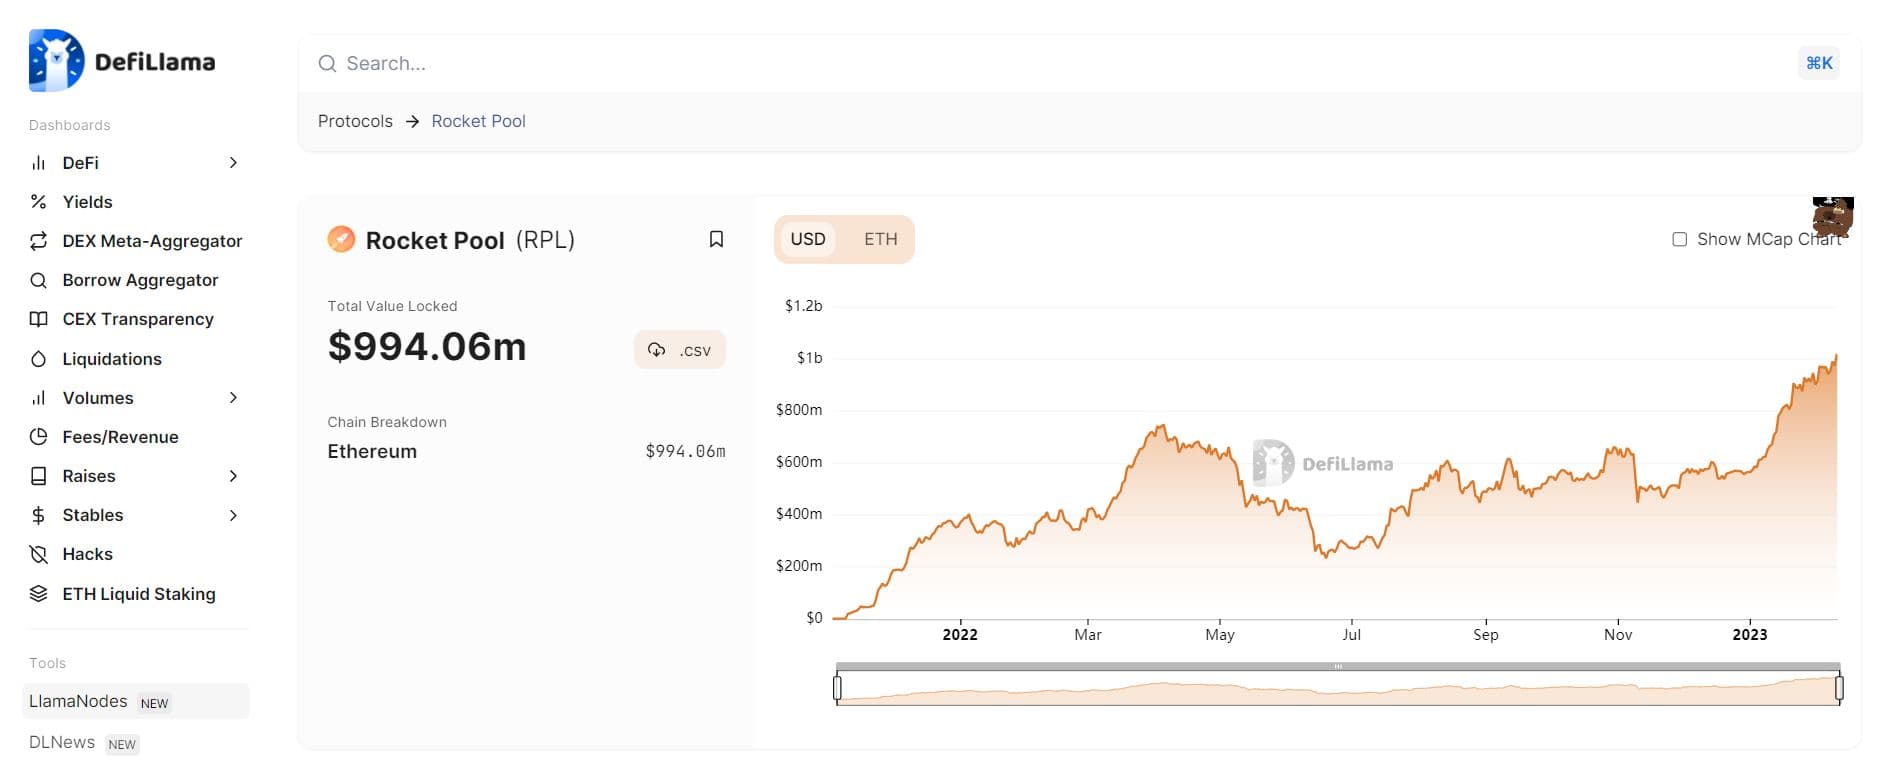Click the Hacks shield-off icon
Screen dimensions: 1885x774
pos(38,554)
